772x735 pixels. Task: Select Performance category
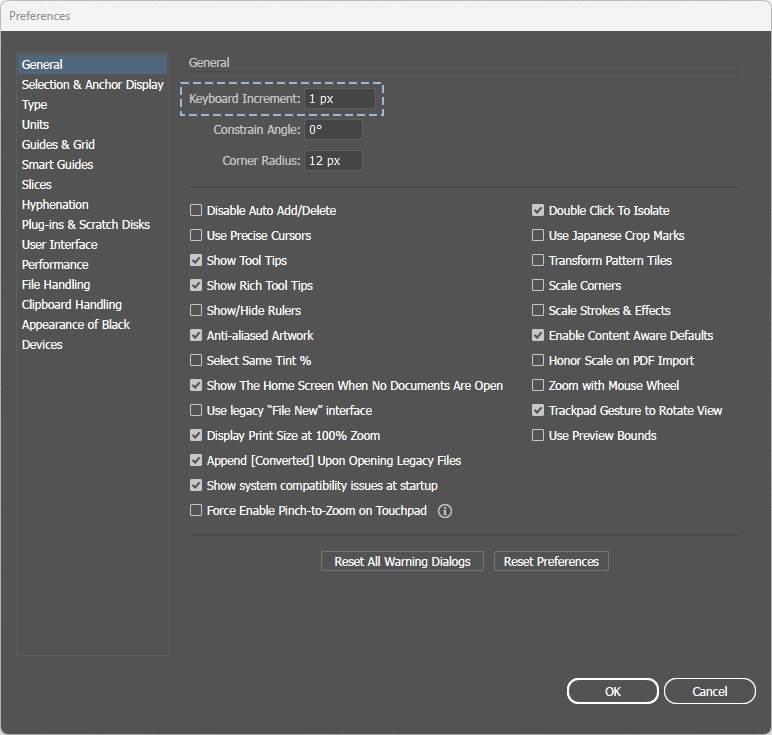click(93, 265)
